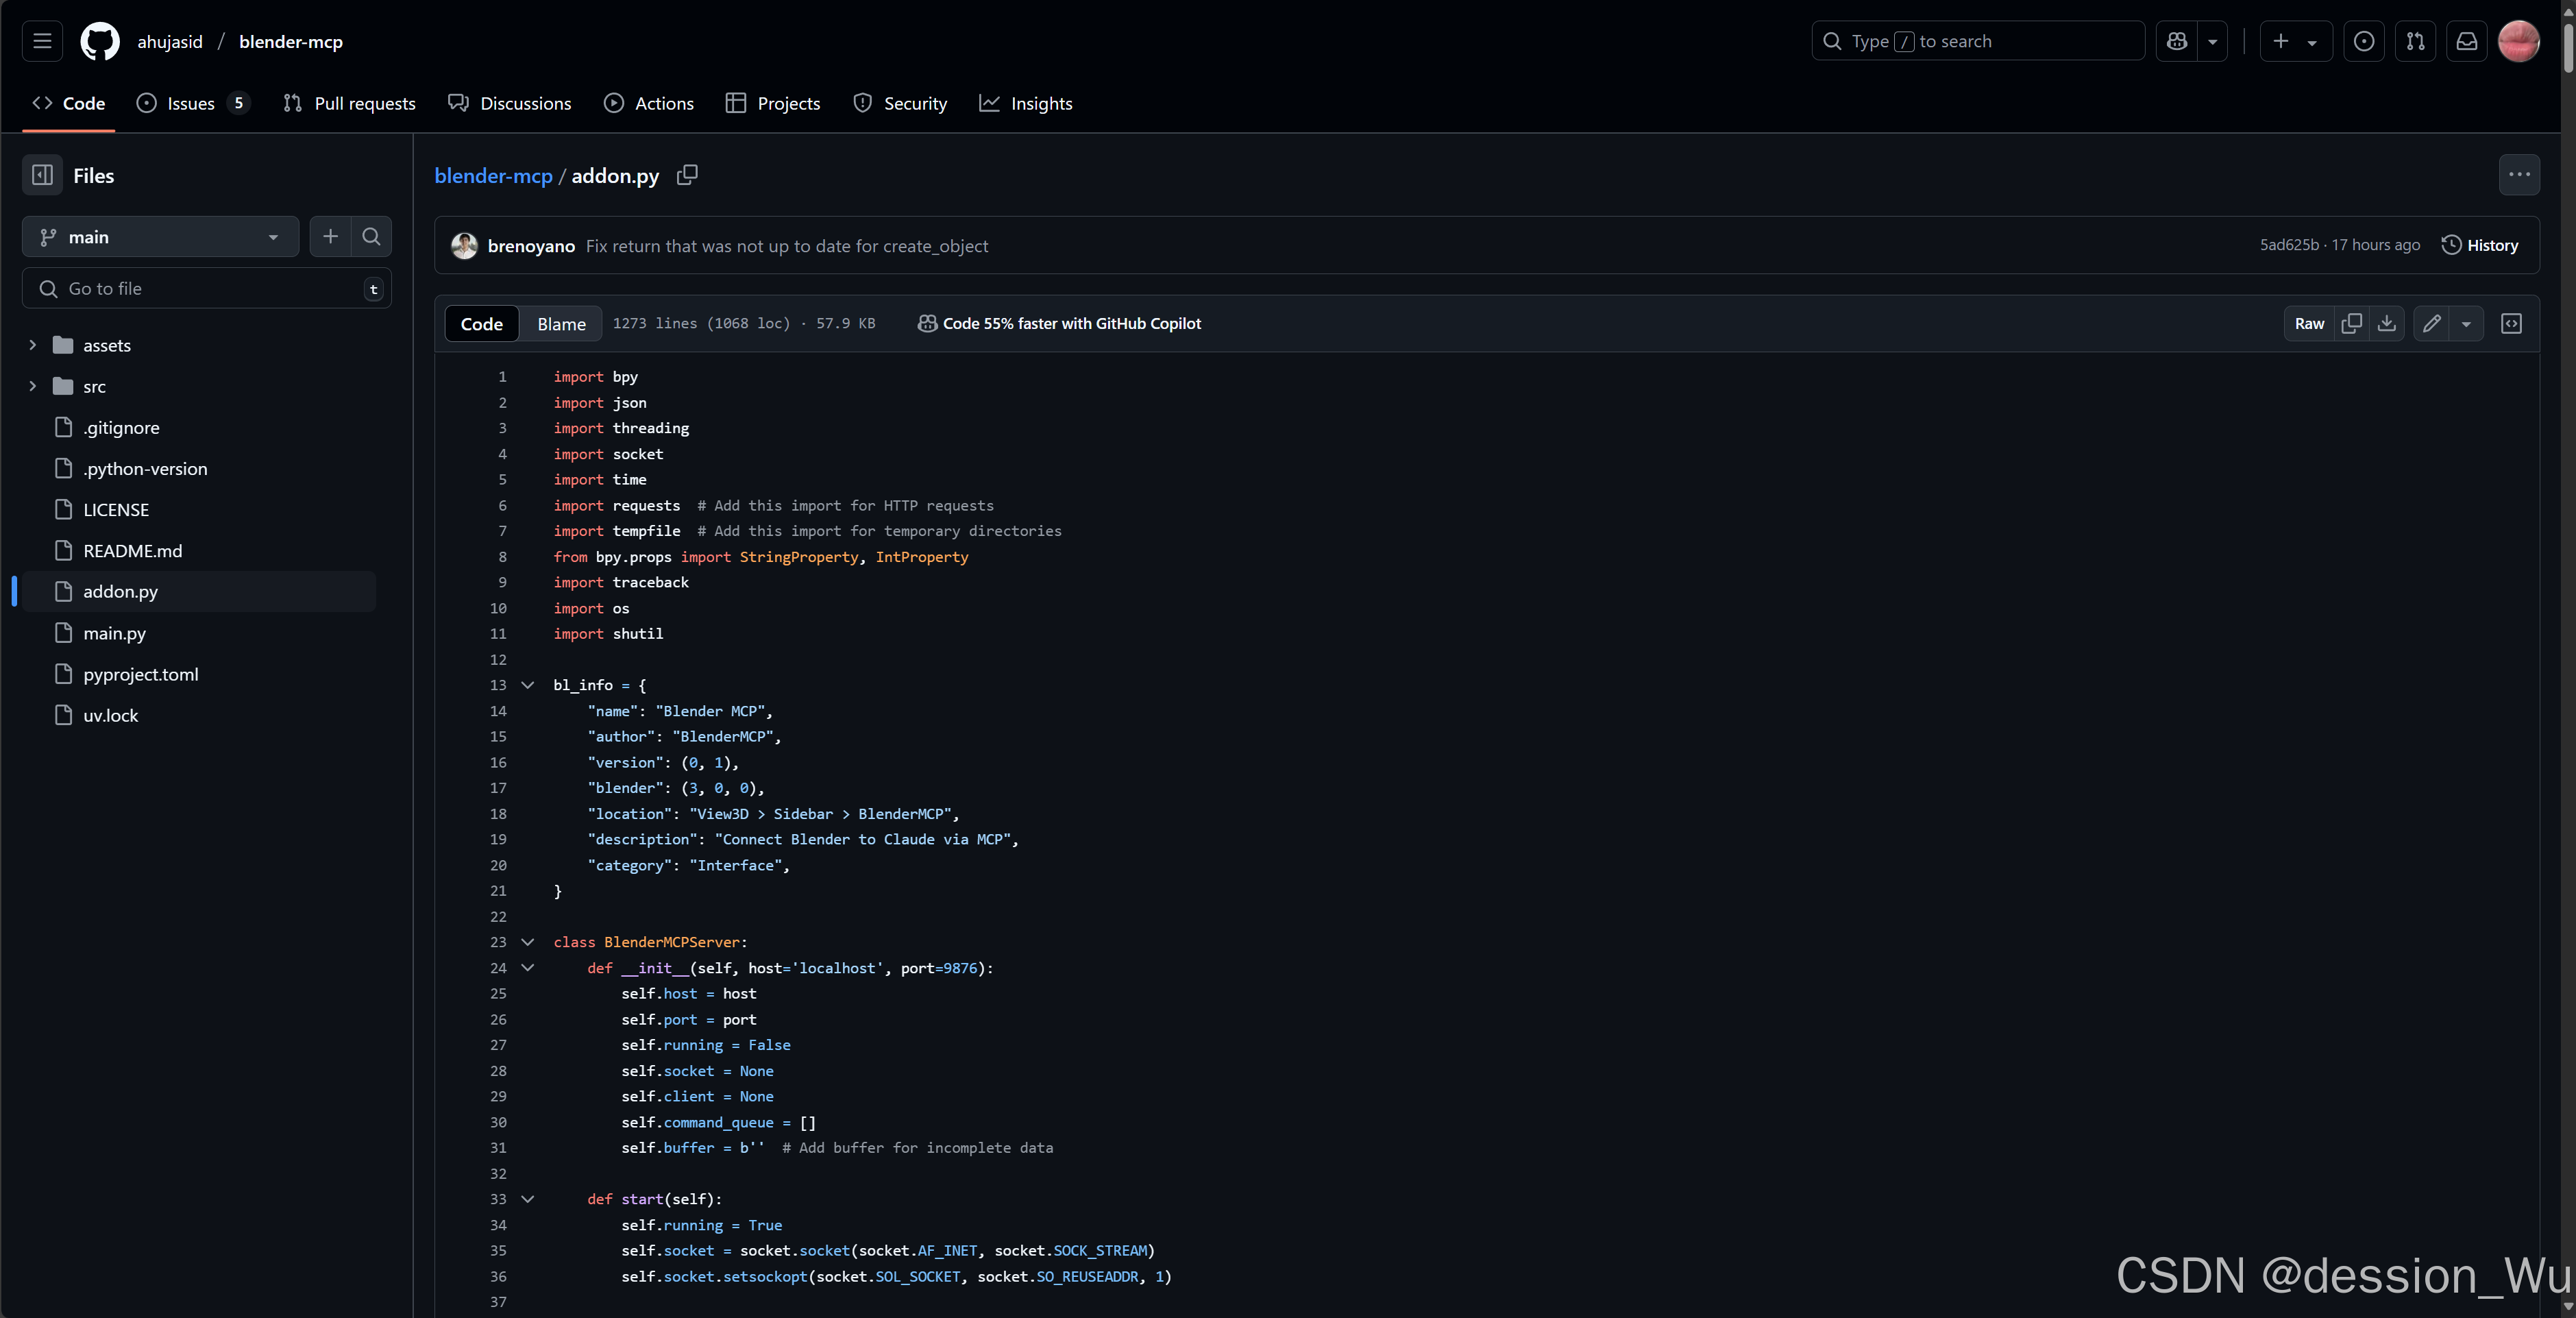Copy raw file contents with the copy icon
The height and width of the screenshot is (1318, 2576).
(x=2352, y=323)
